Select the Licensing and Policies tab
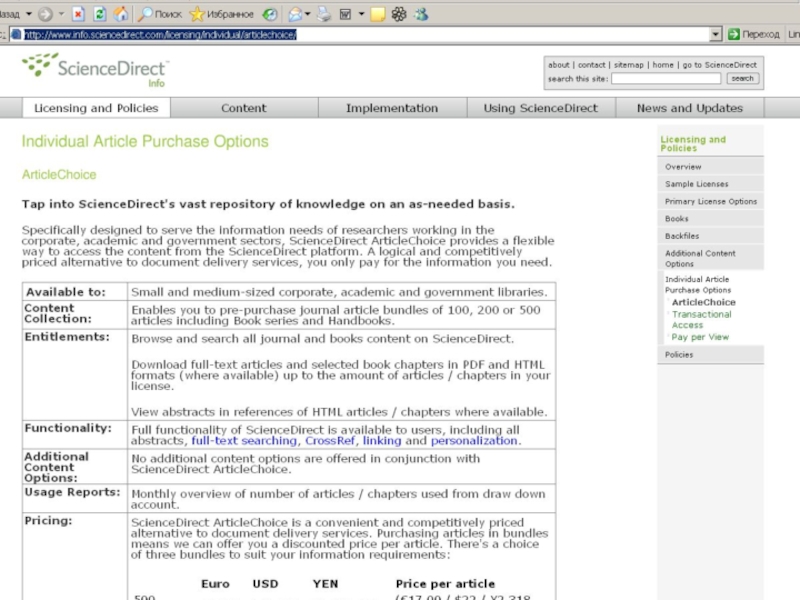 [x=96, y=108]
